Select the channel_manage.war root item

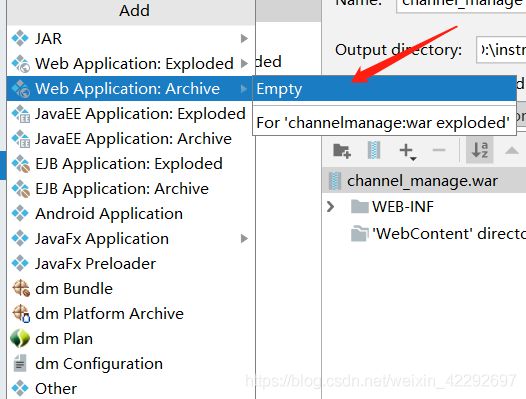point(424,181)
